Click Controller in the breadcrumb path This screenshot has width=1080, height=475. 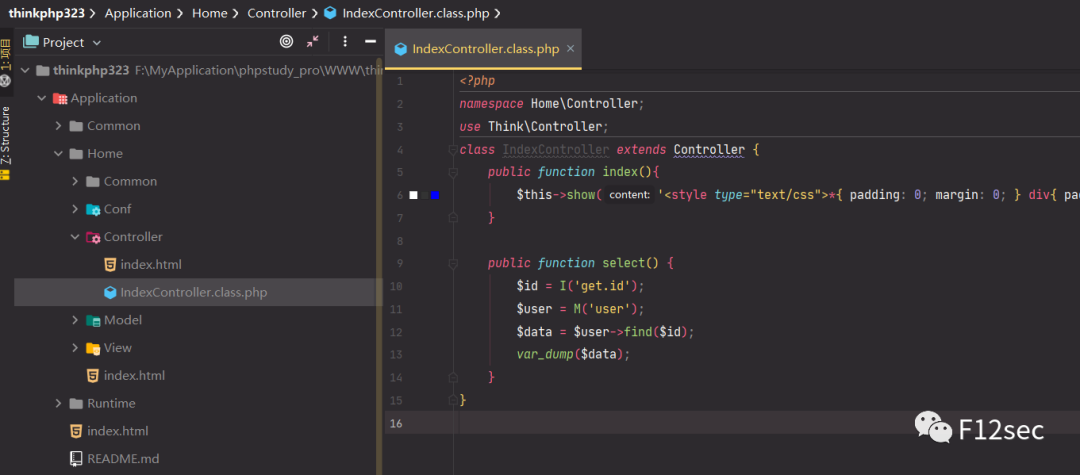(x=277, y=13)
